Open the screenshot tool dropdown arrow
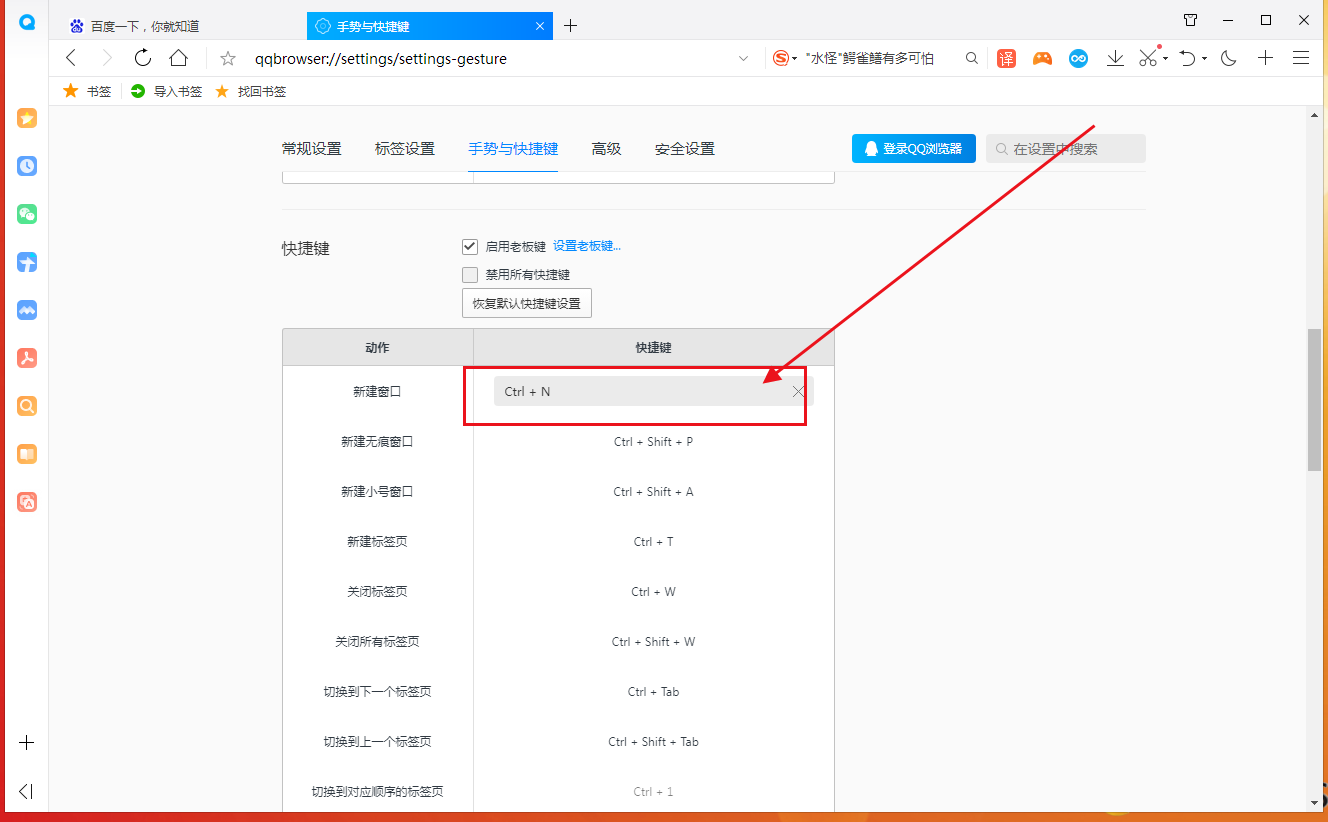Image resolution: width=1328 pixels, height=822 pixels. (x=1166, y=59)
